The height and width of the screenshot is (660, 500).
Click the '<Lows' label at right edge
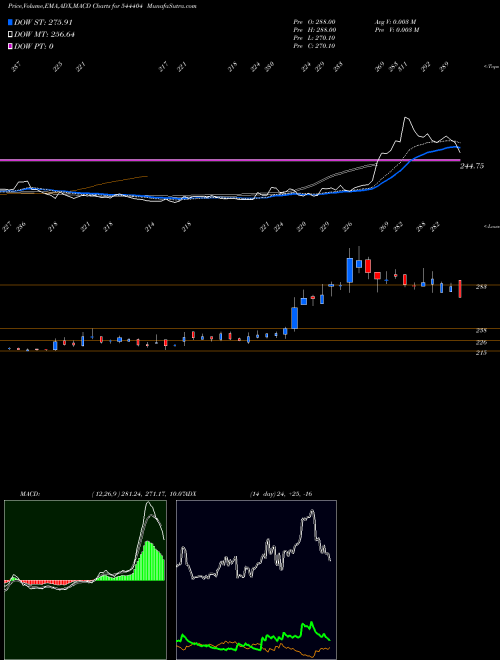click(491, 226)
